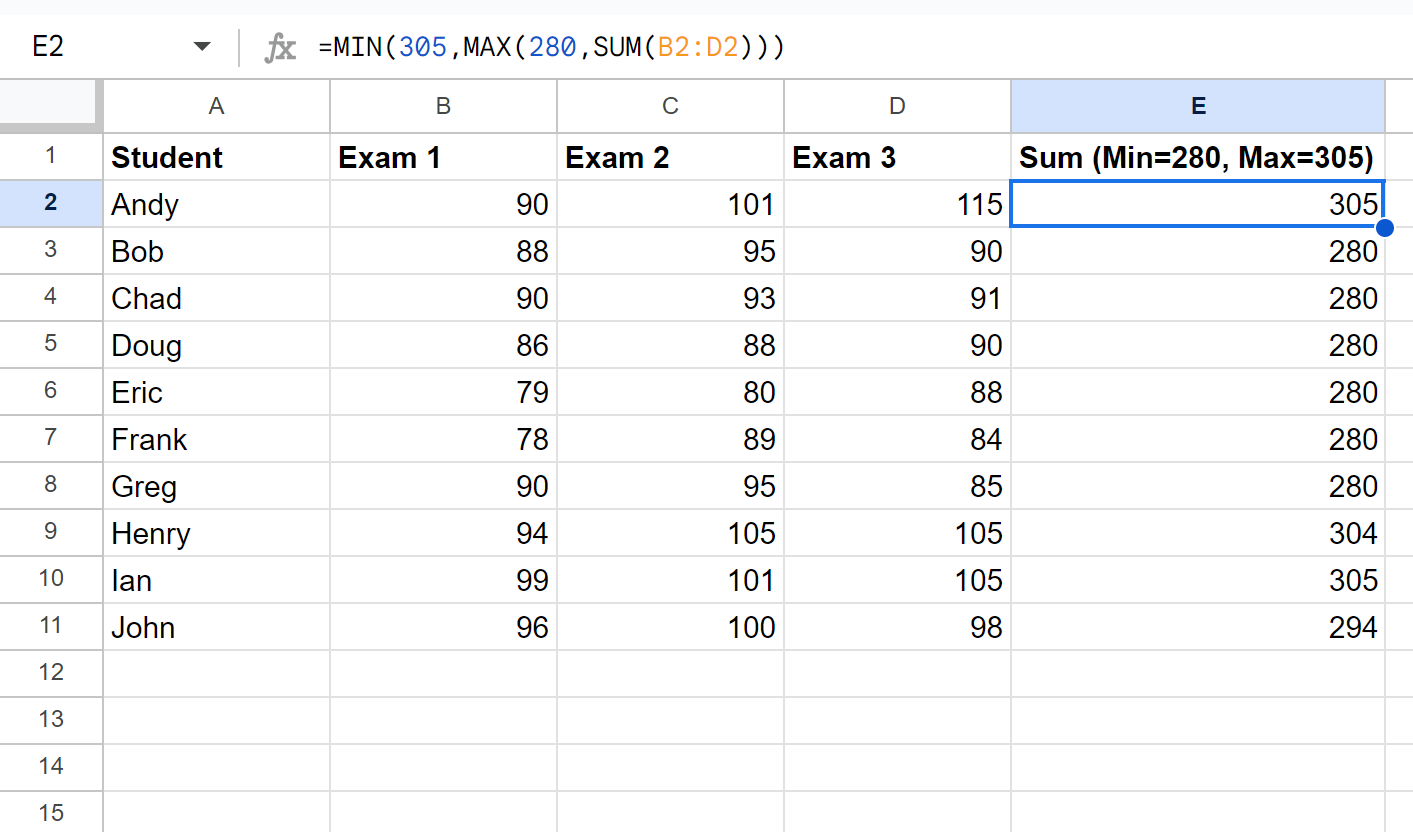Click the cell containing 'Frank'
Screen dimensions: 1413x832
[216, 439]
